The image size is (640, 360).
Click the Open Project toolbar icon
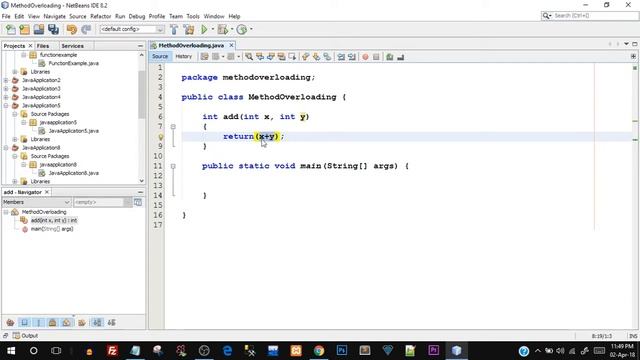pyautogui.click(x=39, y=29)
